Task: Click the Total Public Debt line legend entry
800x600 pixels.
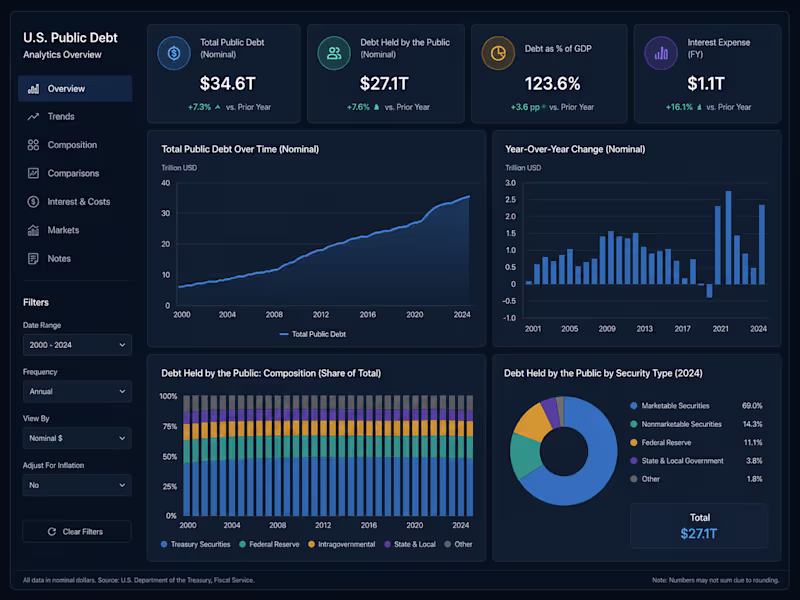Action: (x=313, y=334)
